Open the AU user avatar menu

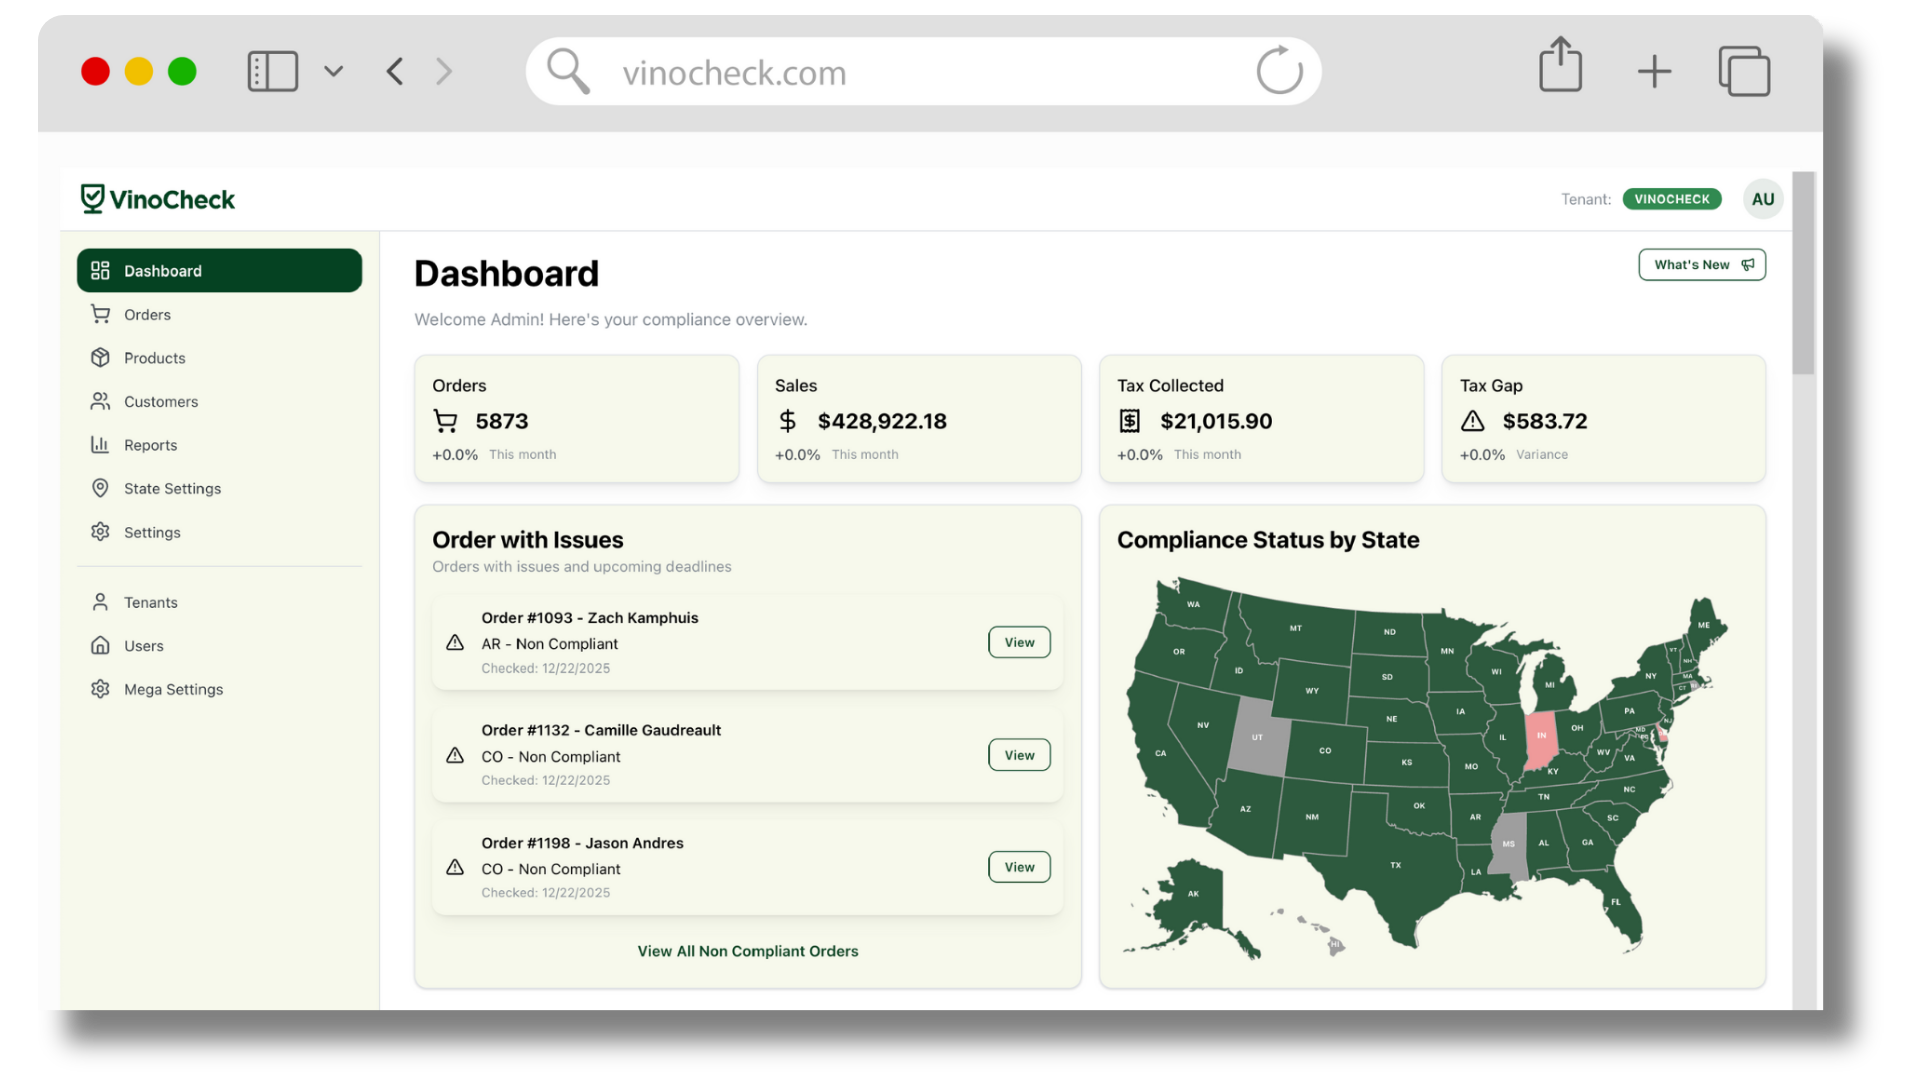coord(1763,199)
